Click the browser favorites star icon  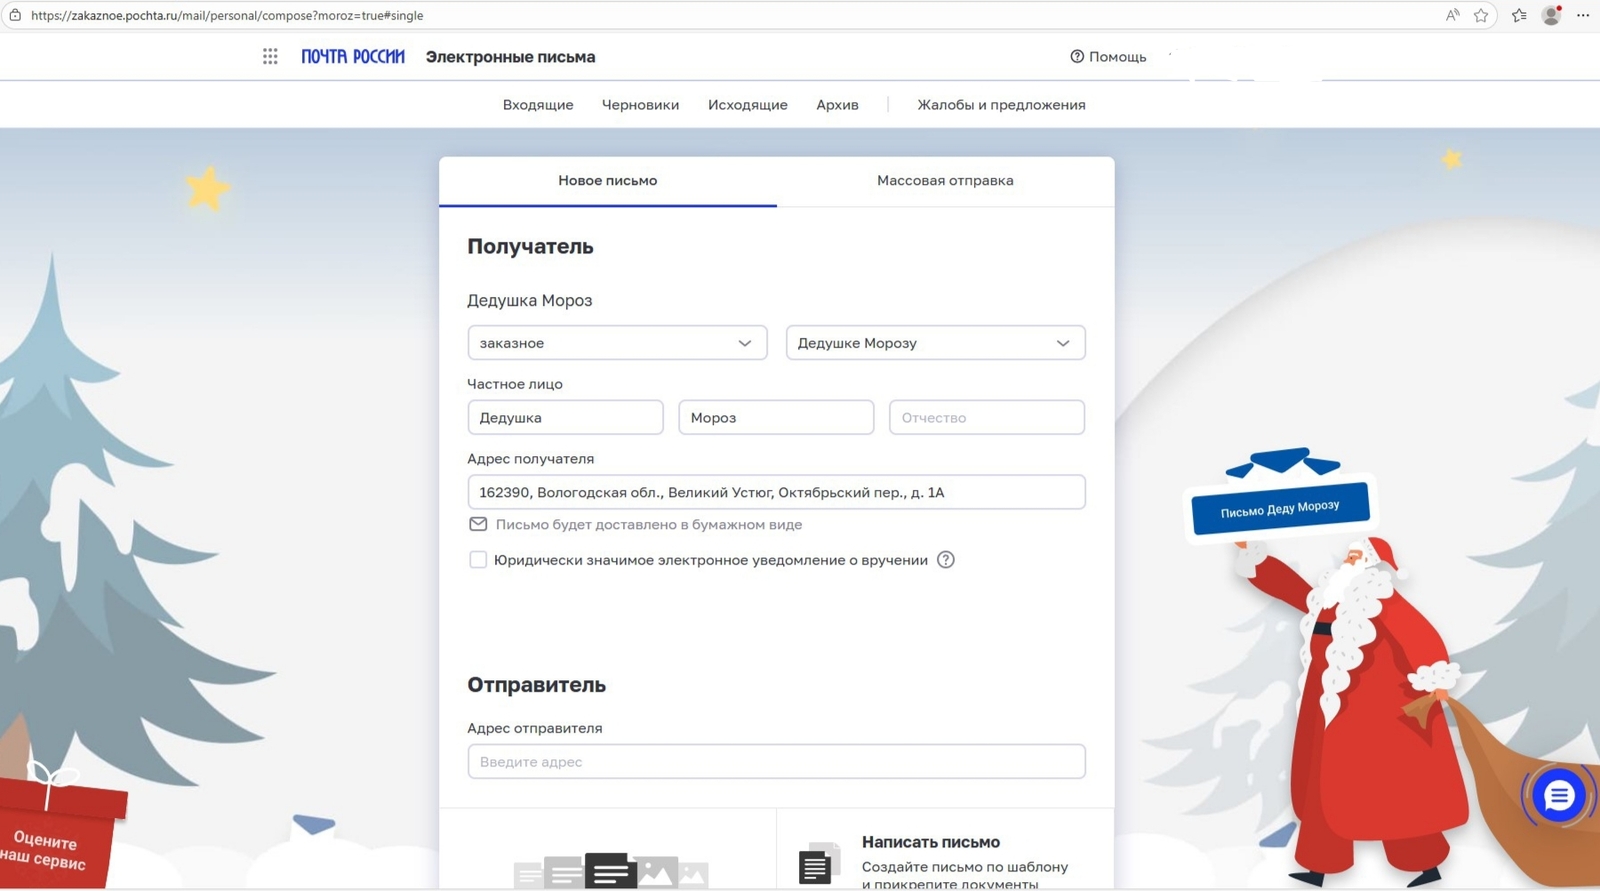pos(1481,15)
